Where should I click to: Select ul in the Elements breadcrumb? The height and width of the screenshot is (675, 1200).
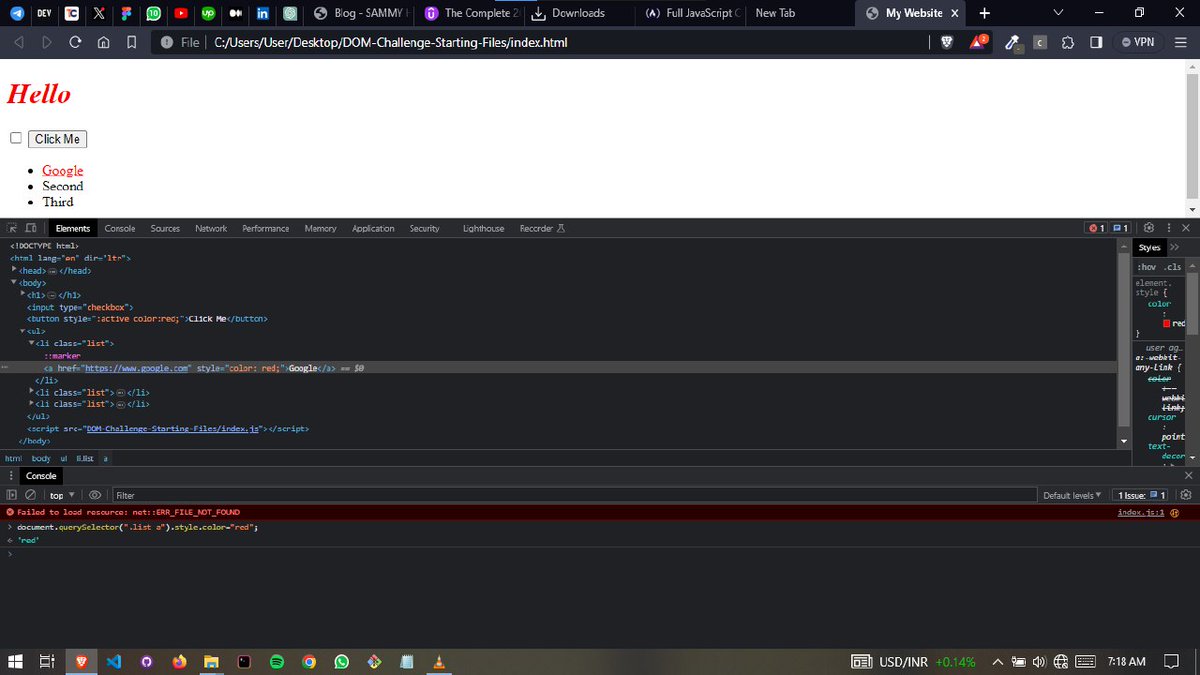(x=64, y=458)
